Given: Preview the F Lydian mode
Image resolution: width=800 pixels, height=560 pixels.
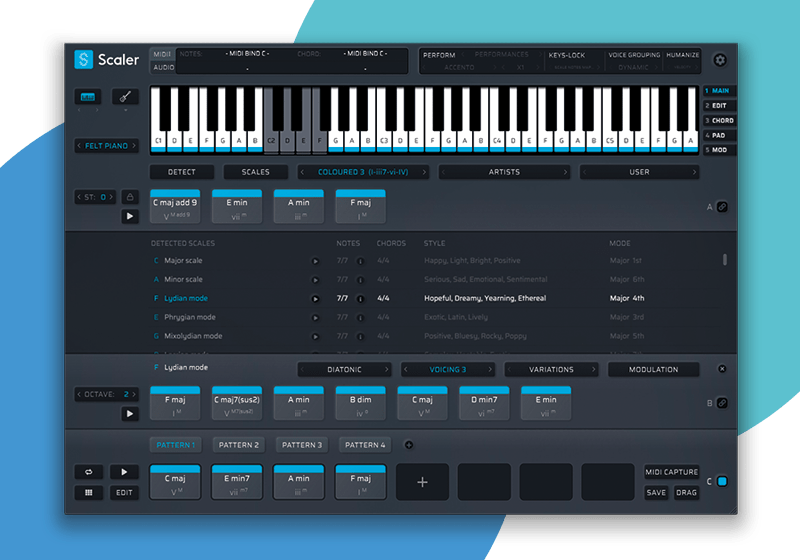Looking at the screenshot, I should point(315,299).
